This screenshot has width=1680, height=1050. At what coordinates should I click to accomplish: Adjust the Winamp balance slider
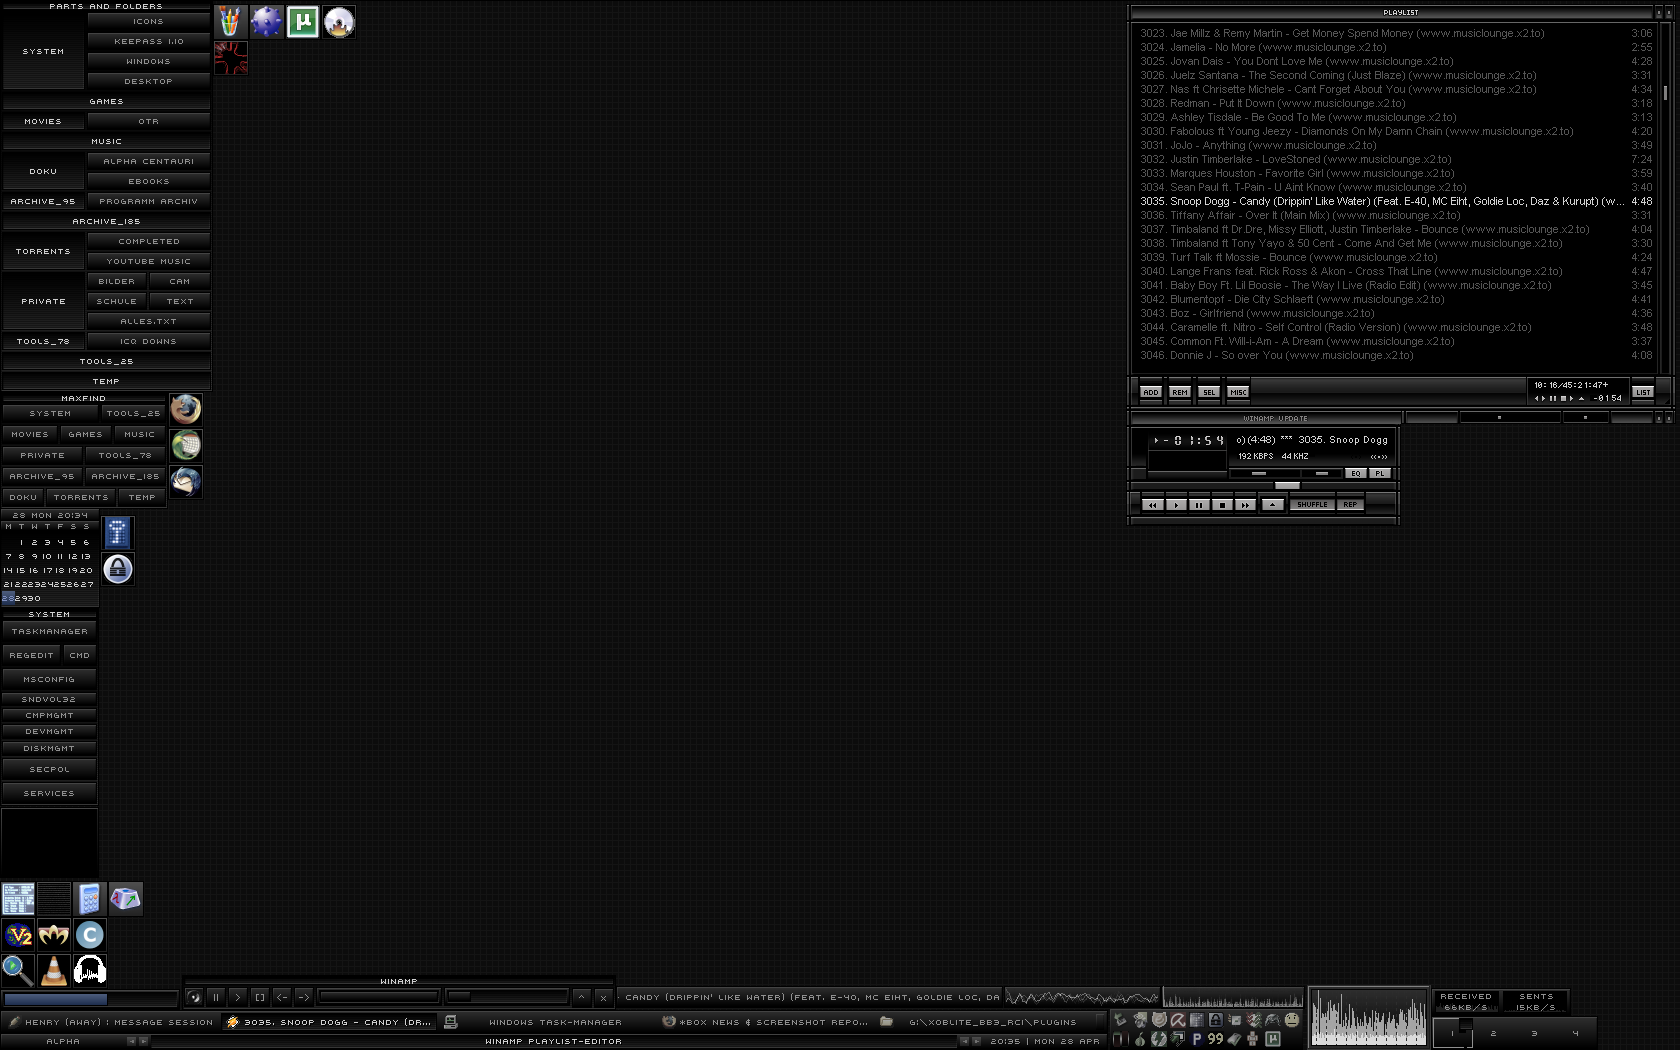(x=1324, y=473)
